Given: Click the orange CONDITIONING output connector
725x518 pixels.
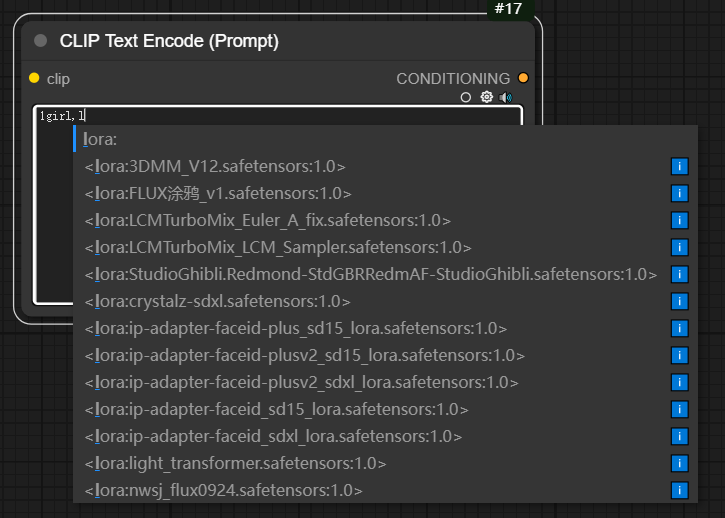Looking at the screenshot, I should 523,78.
